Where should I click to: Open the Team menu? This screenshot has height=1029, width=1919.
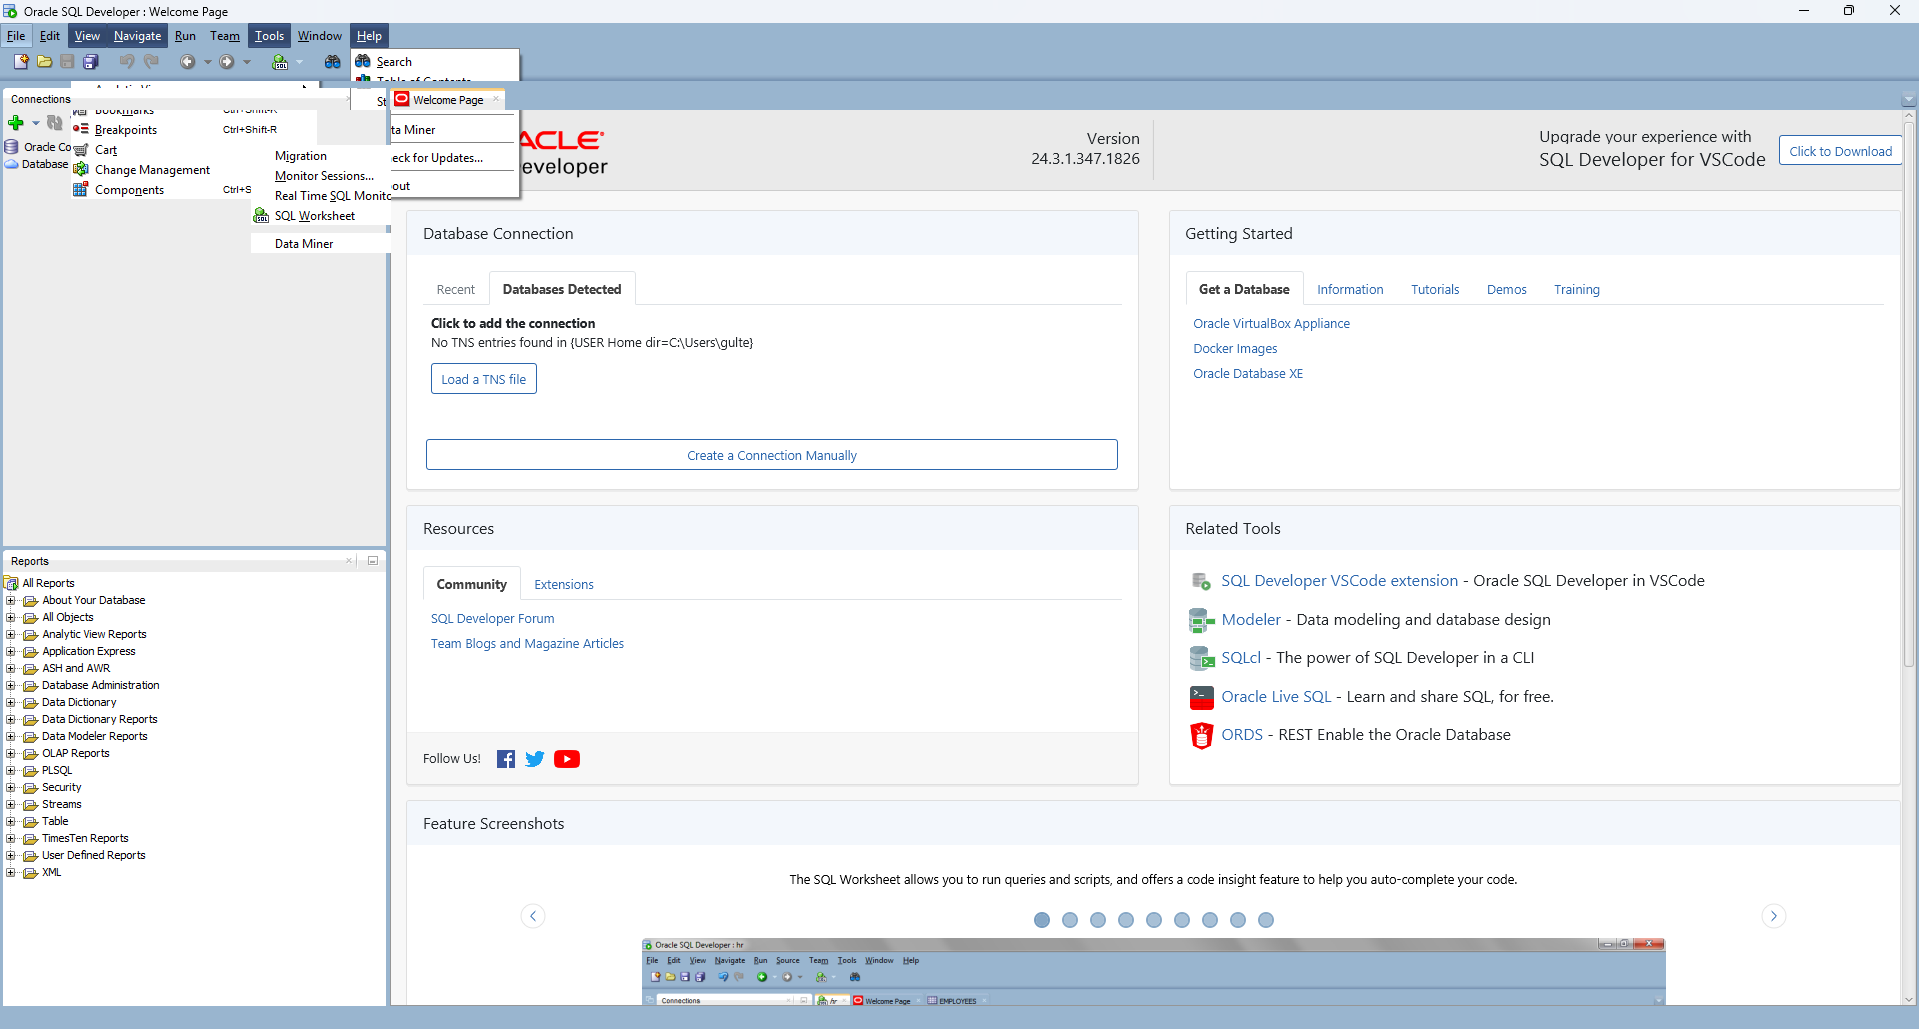coord(225,36)
